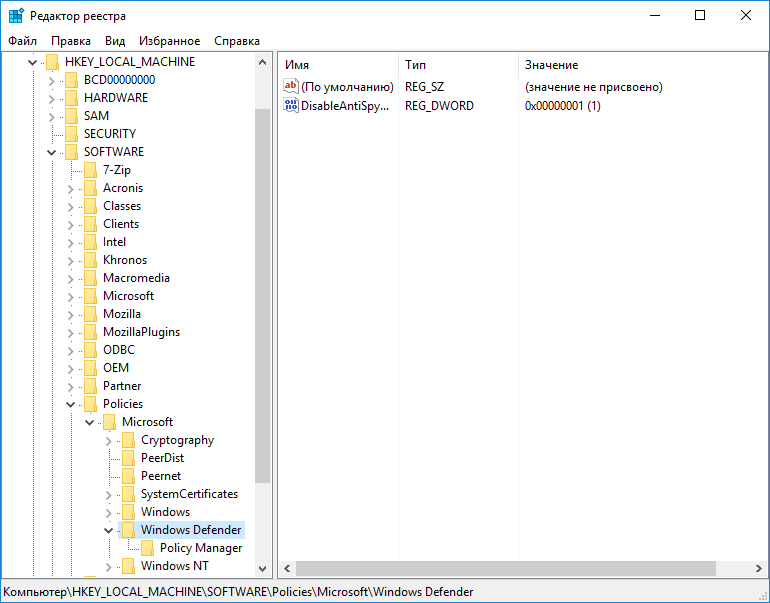
Task: Click the Windows Defender folder icon
Action: (x=127, y=530)
